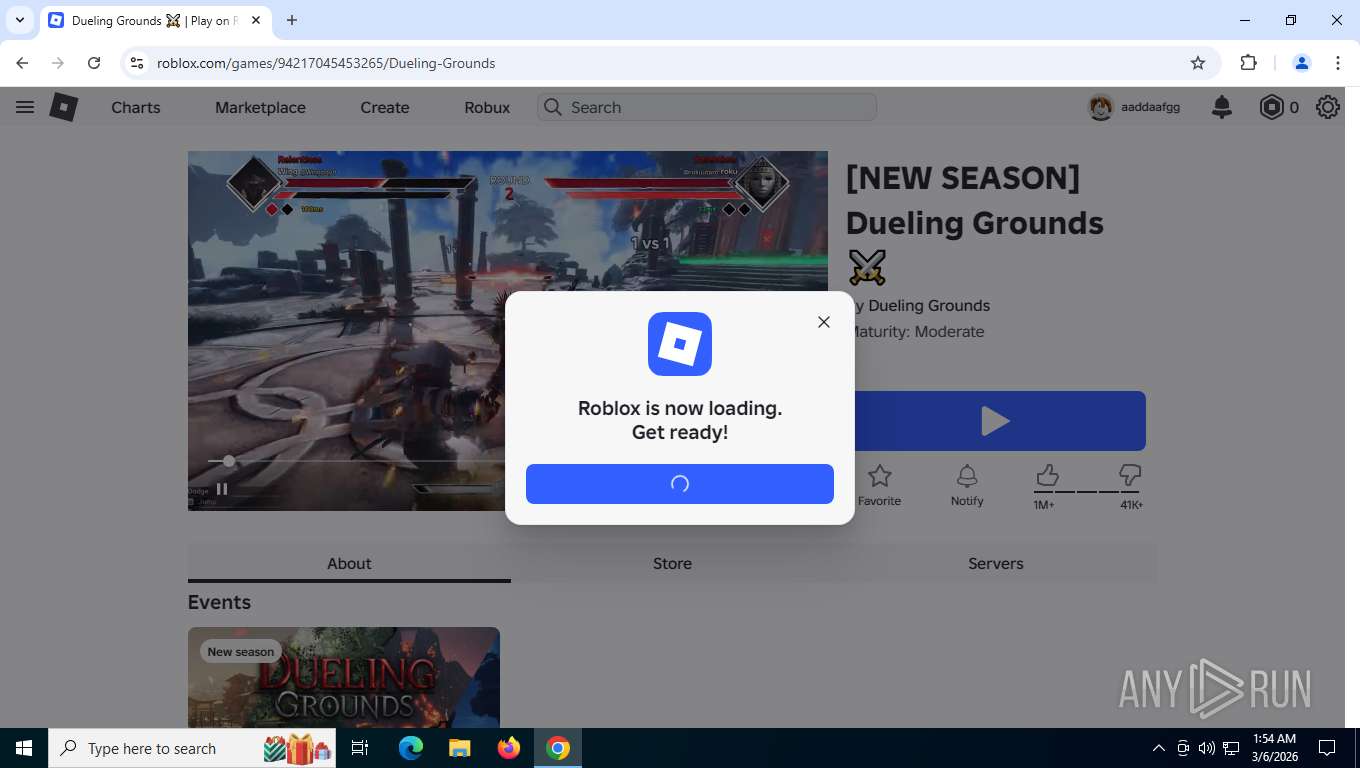Open Chrome profile icon
The image size is (1360, 768).
pyautogui.click(x=1302, y=63)
